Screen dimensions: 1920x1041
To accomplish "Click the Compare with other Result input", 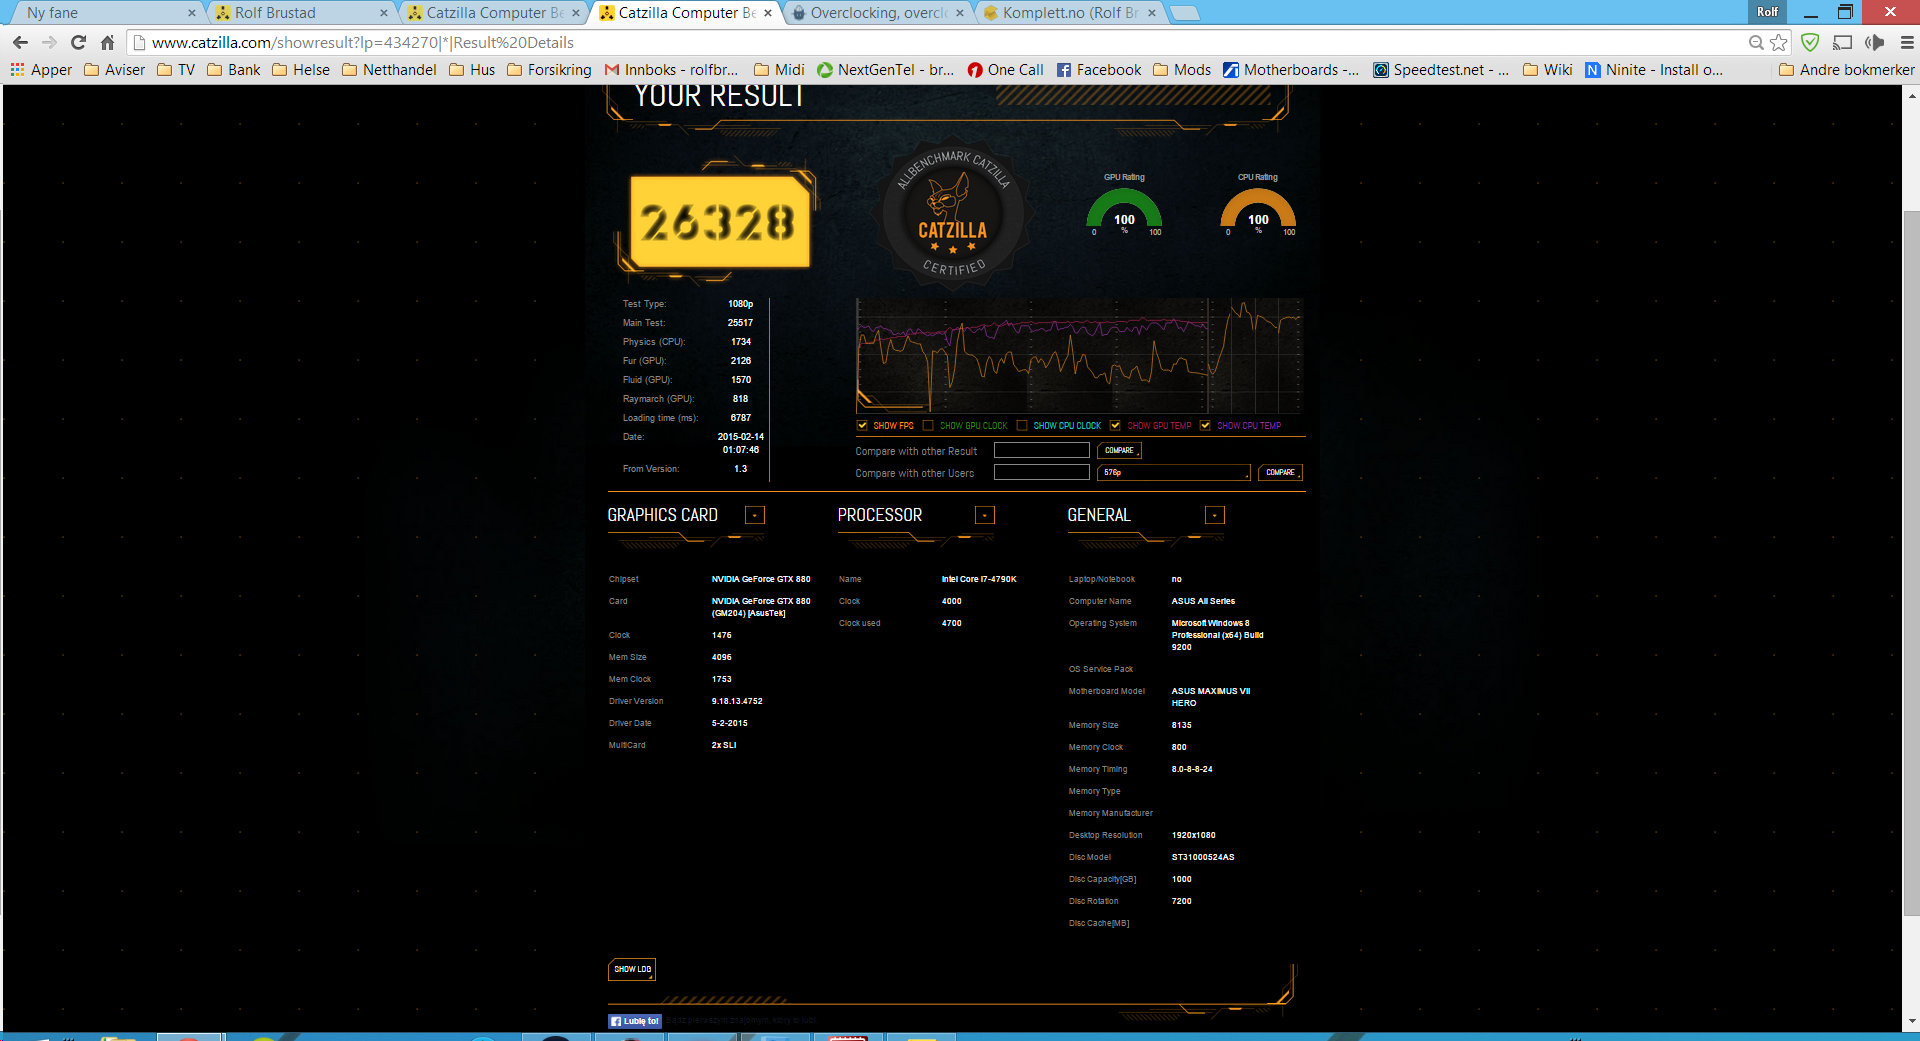I will pos(1041,450).
